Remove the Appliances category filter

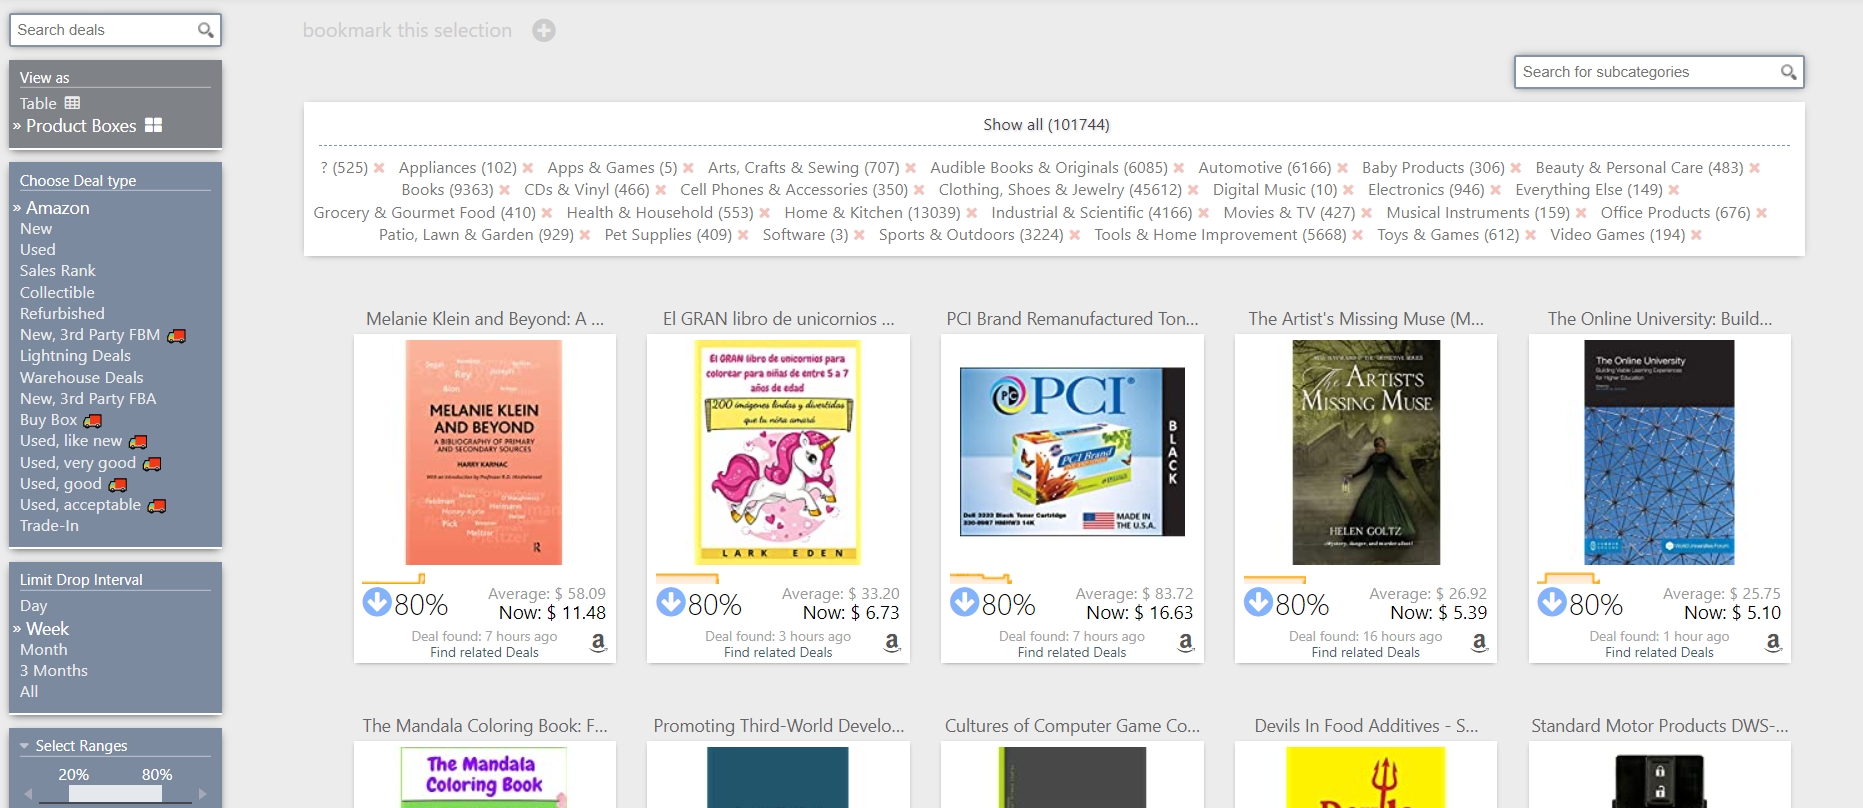pos(528,168)
